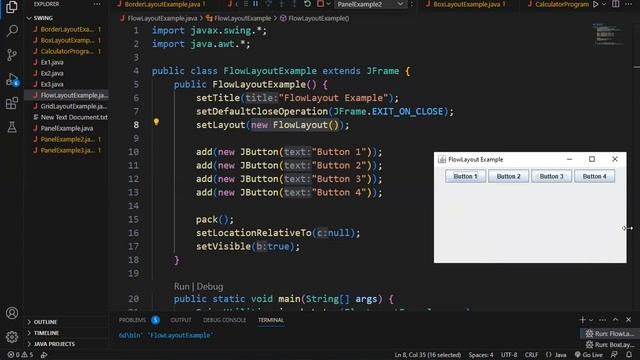Switch to the BorderLayoutExample.java tab
Image resolution: width=640 pixels, height=360 pixels.
pyautogui.click(x=161, y=4)
